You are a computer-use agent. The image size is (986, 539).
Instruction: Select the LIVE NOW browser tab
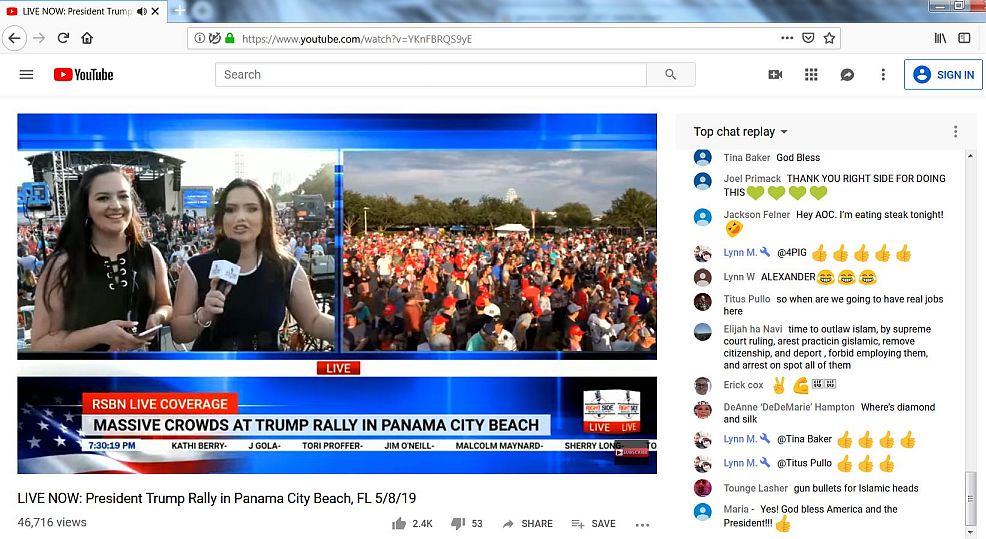tap(70, 11)
